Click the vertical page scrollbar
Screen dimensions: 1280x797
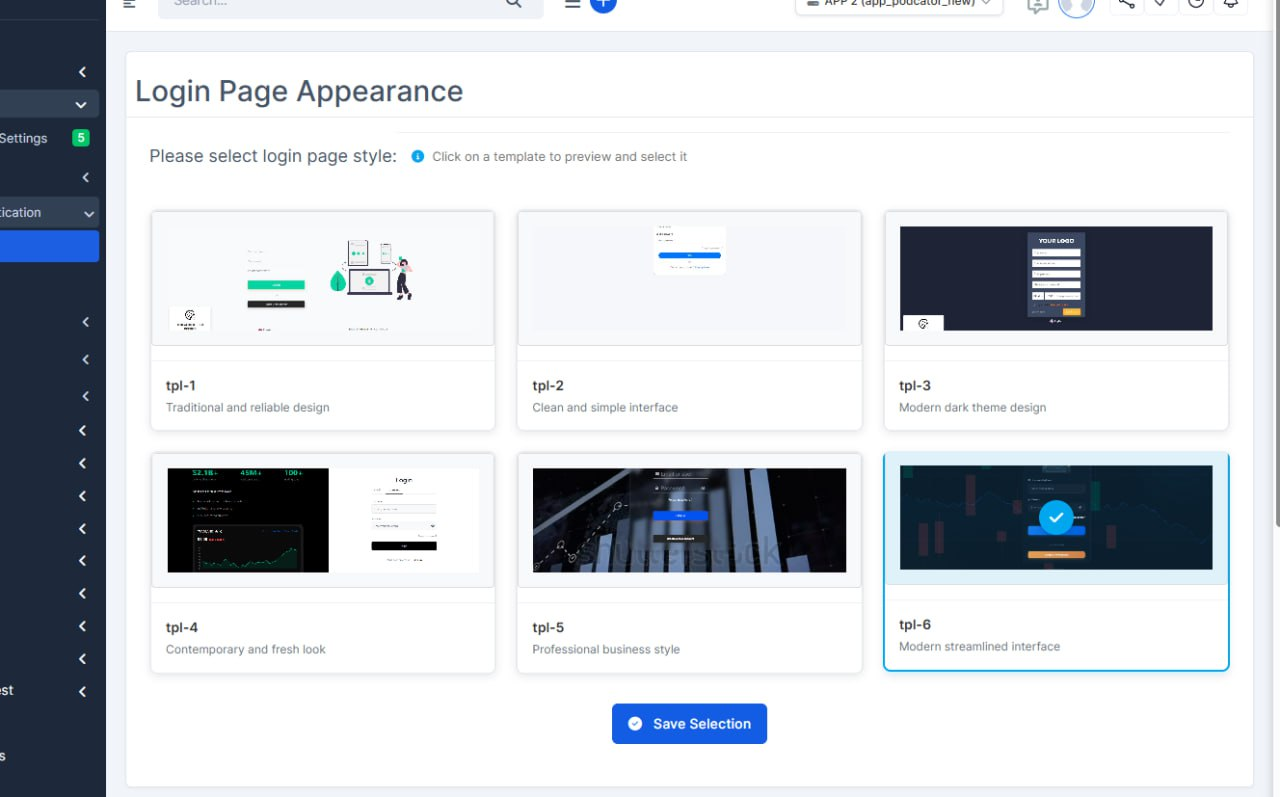click(x=1275, y=300)
